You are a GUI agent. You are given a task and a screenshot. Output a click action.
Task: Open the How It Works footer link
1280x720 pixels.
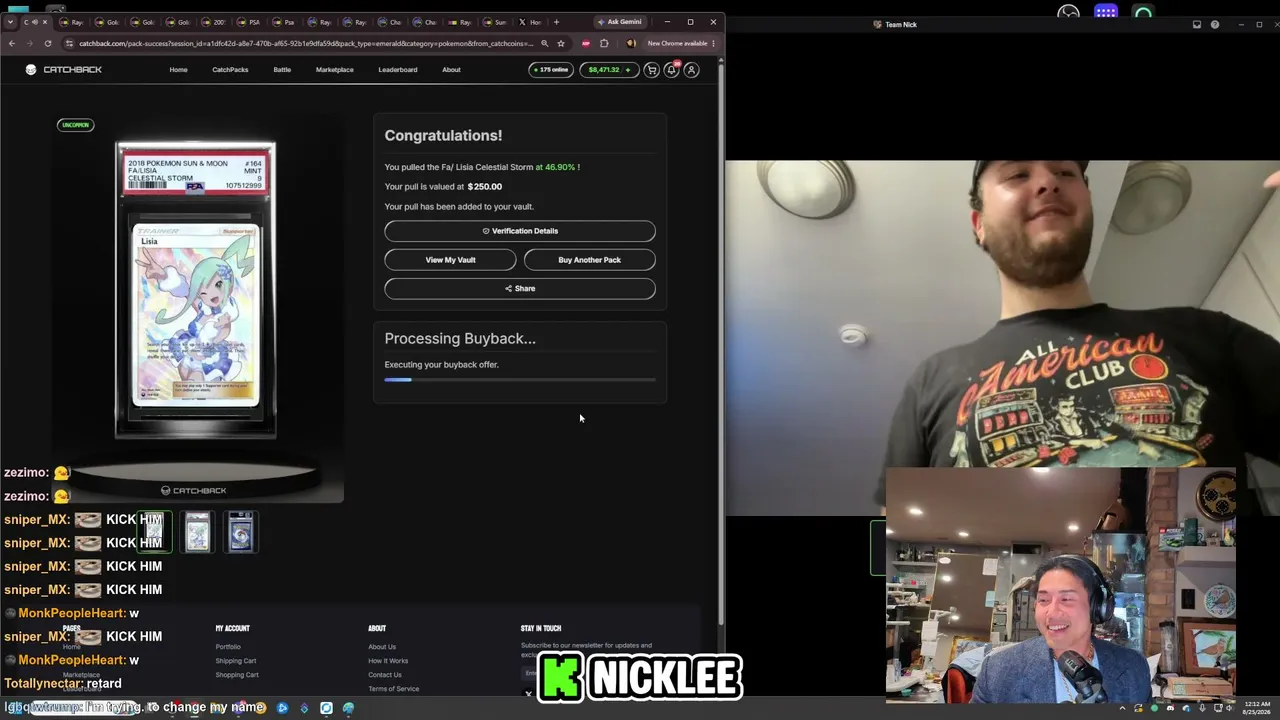point(388,661)
